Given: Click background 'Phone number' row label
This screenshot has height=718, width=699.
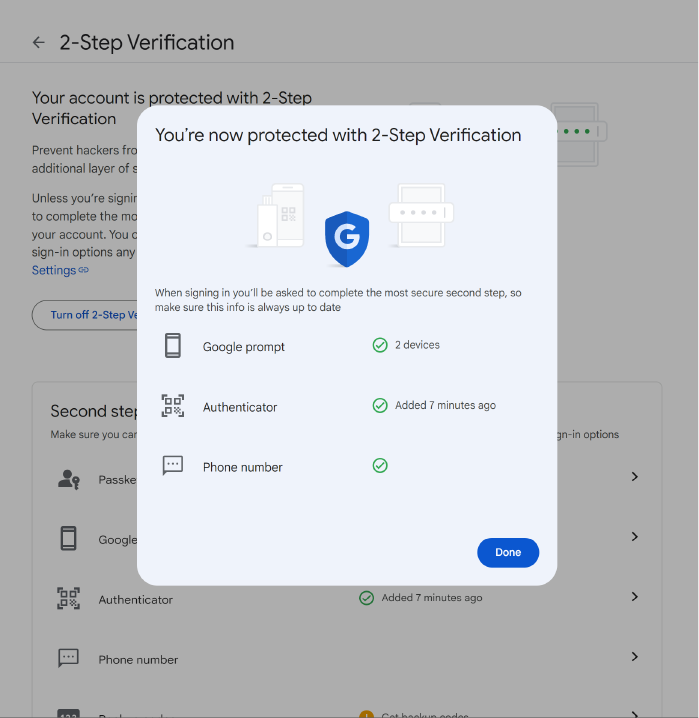Looking at the screenshot, I should (x=138, y=660).
